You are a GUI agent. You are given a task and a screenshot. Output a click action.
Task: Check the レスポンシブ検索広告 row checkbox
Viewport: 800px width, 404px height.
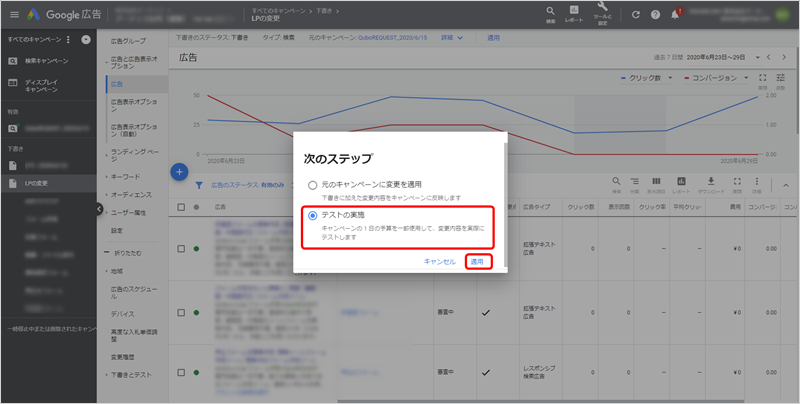pos(181,372)
